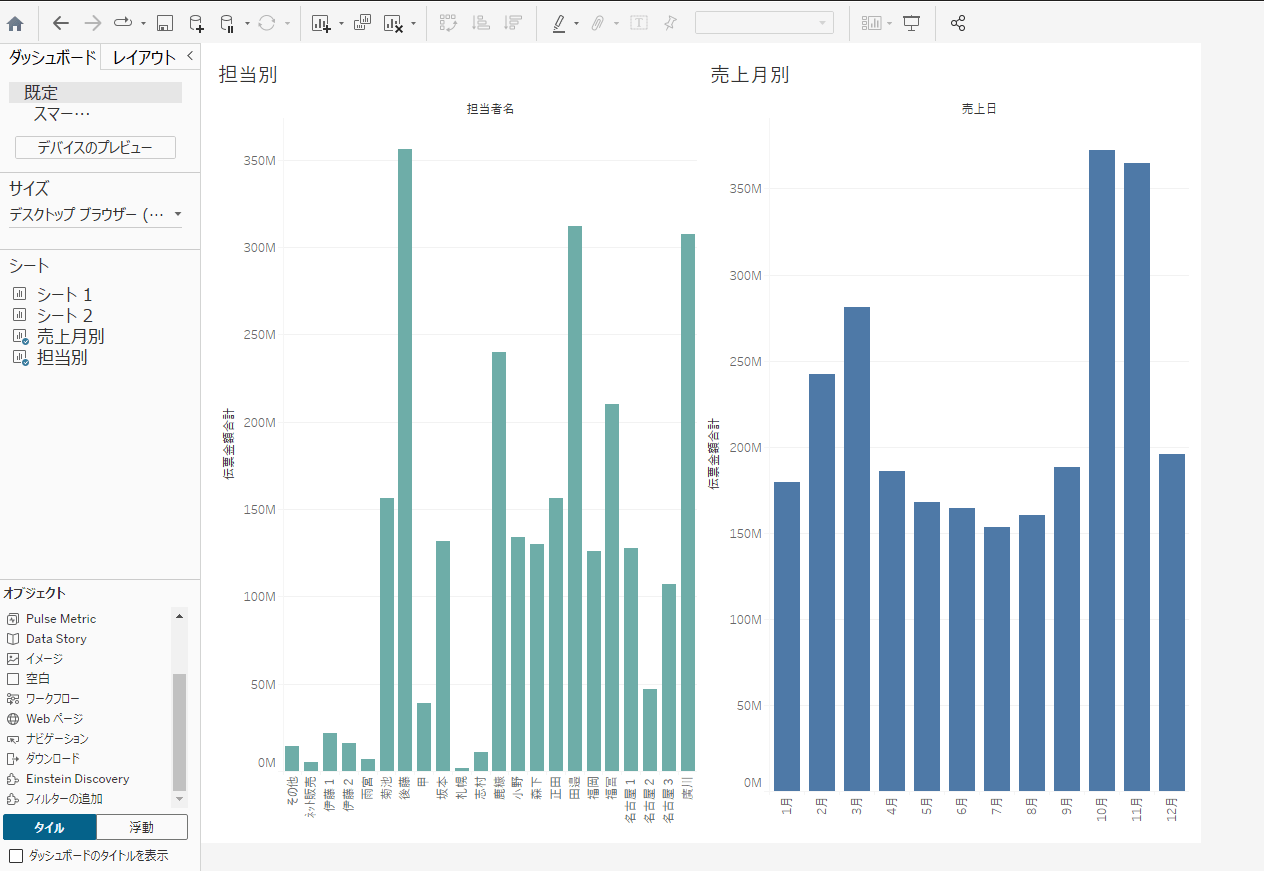Click the デバイスのプレビュー button
The width and height of the screenshot is (1264, 871).
point(95,147)
